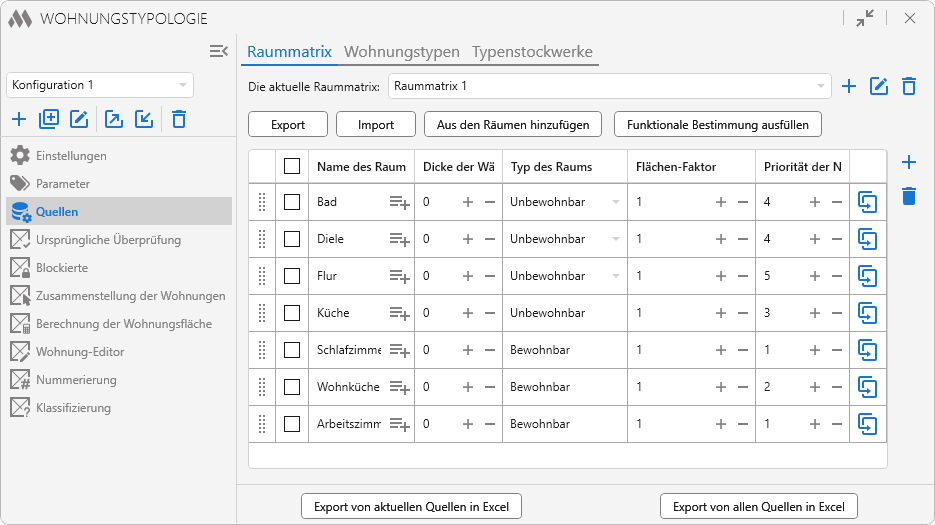Check the checkbox for the Flur row
935x525 pixels.
[292, 276]
